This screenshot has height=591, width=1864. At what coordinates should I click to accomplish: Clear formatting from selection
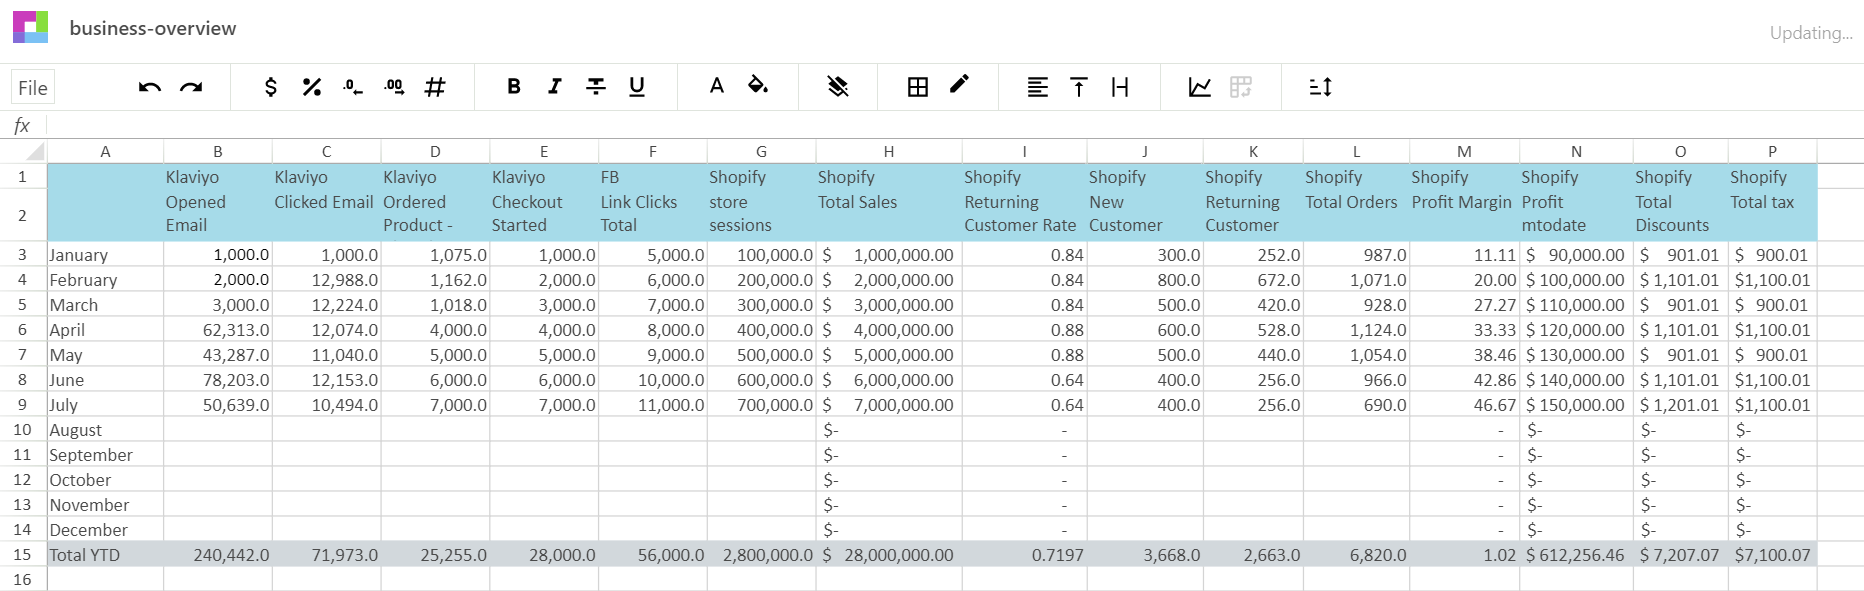[838, 87]
